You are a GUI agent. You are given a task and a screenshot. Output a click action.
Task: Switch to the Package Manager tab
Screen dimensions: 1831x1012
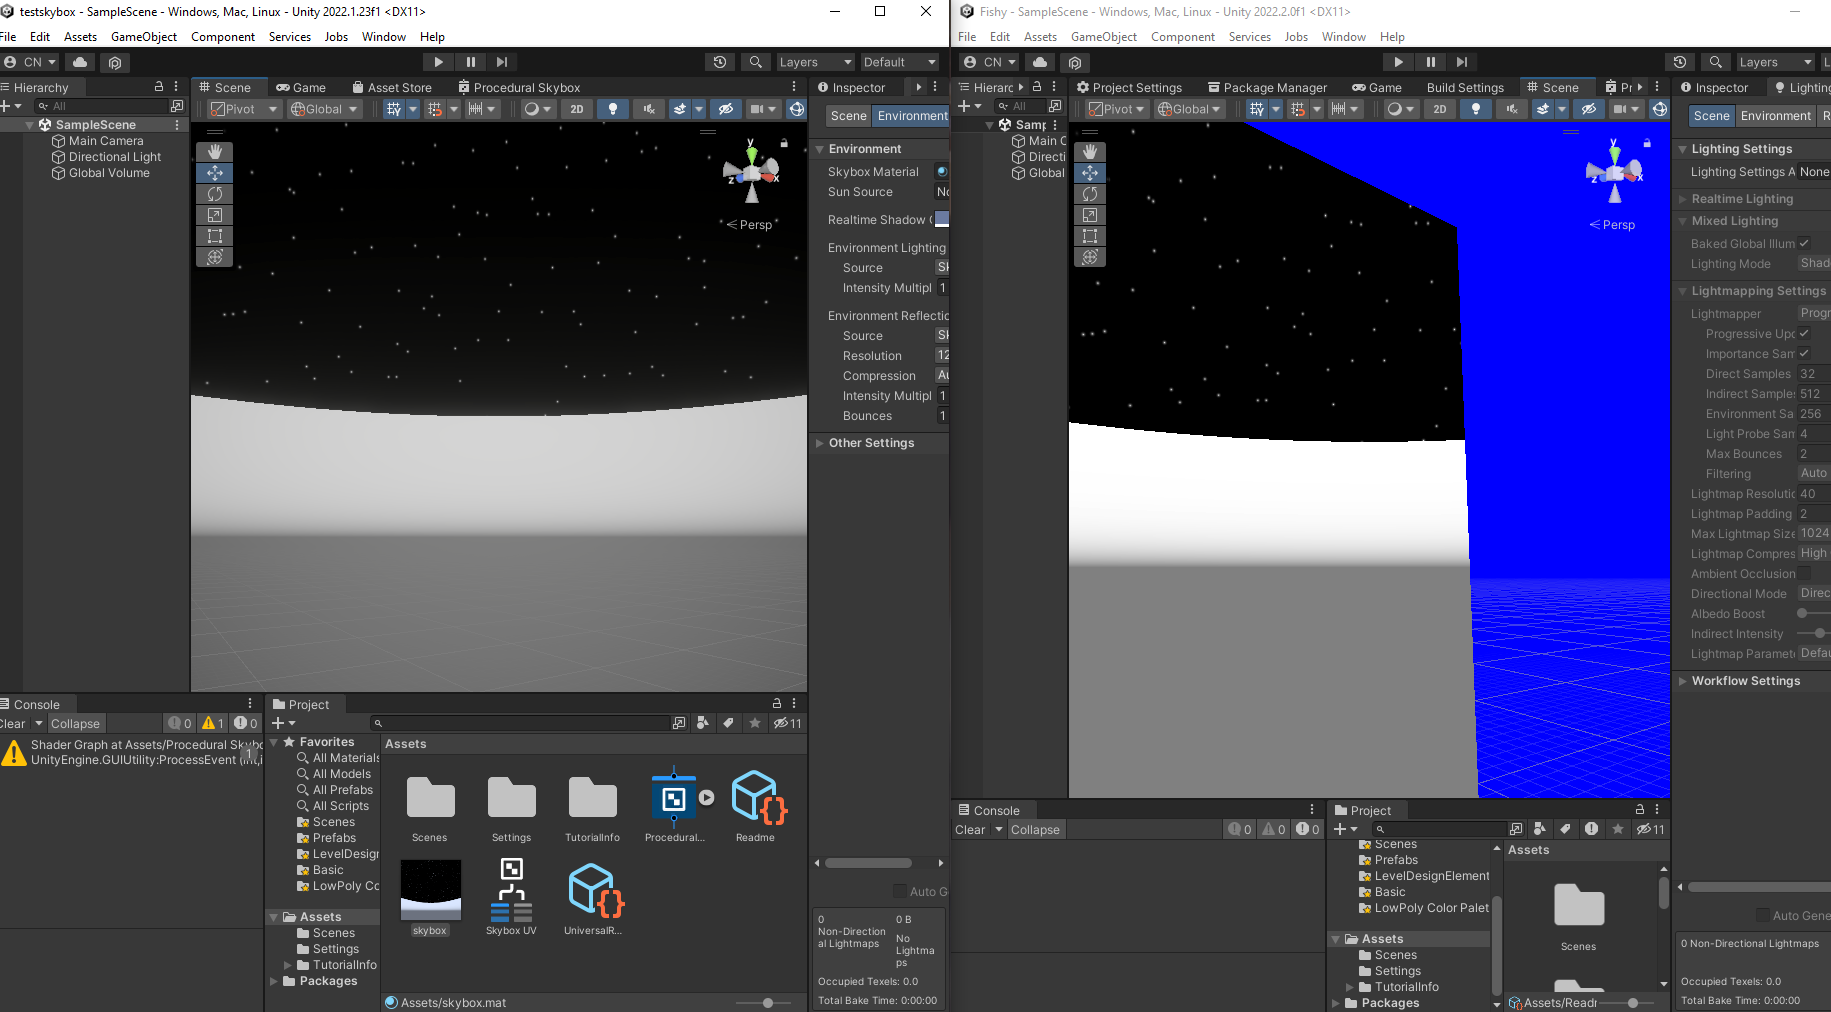(1267, 88)
